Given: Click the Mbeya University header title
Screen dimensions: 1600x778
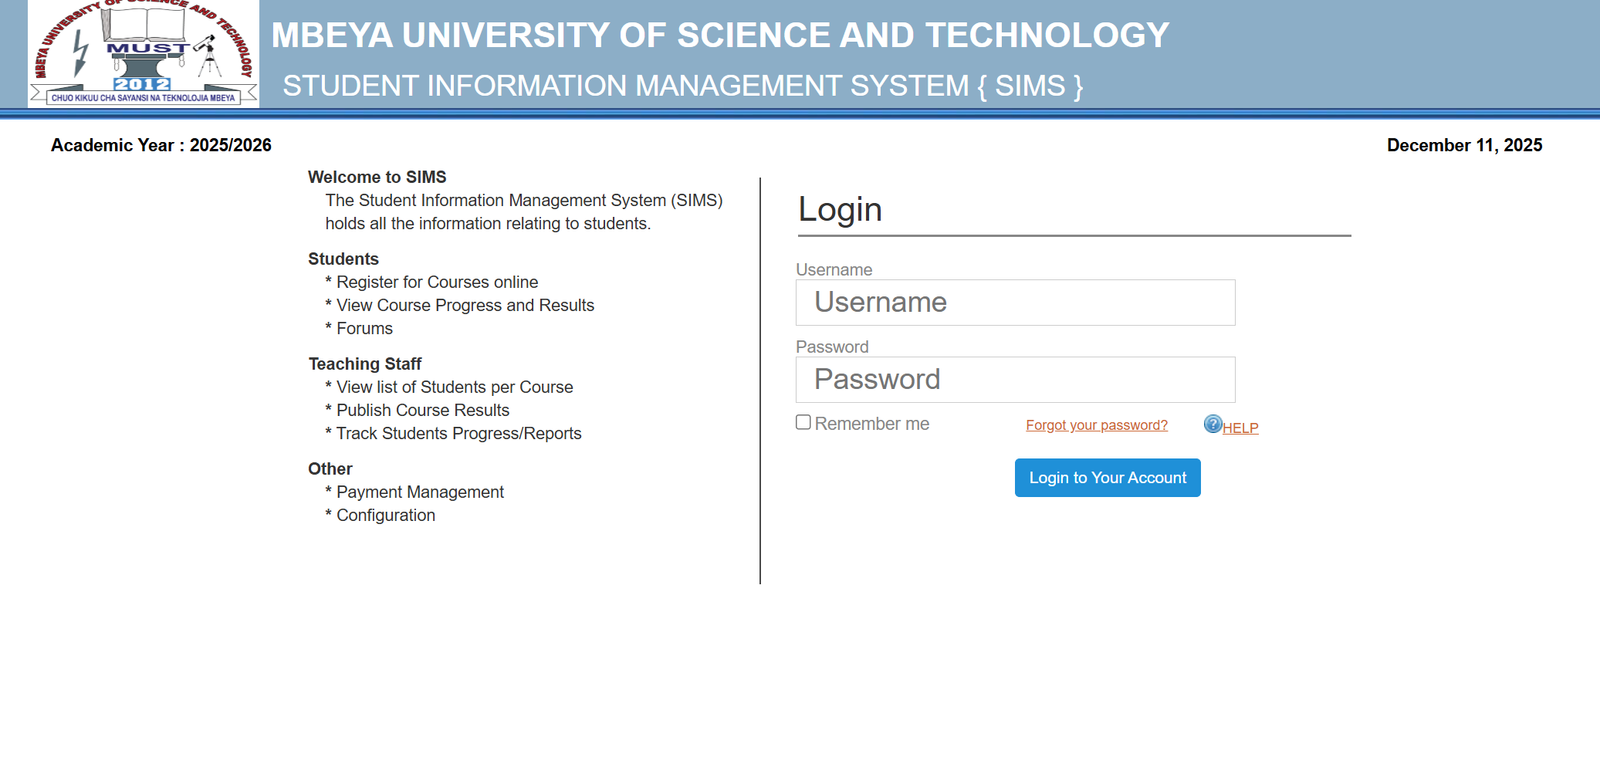Looking at the screenshot, I should [720, 36].
